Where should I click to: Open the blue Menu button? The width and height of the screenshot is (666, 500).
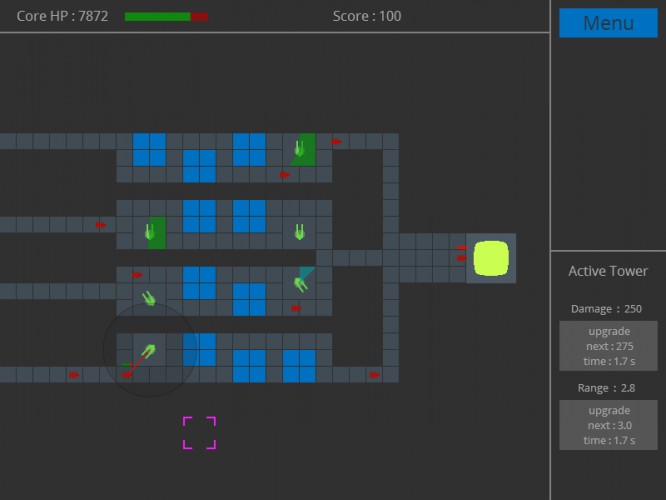tap(608, 23)
